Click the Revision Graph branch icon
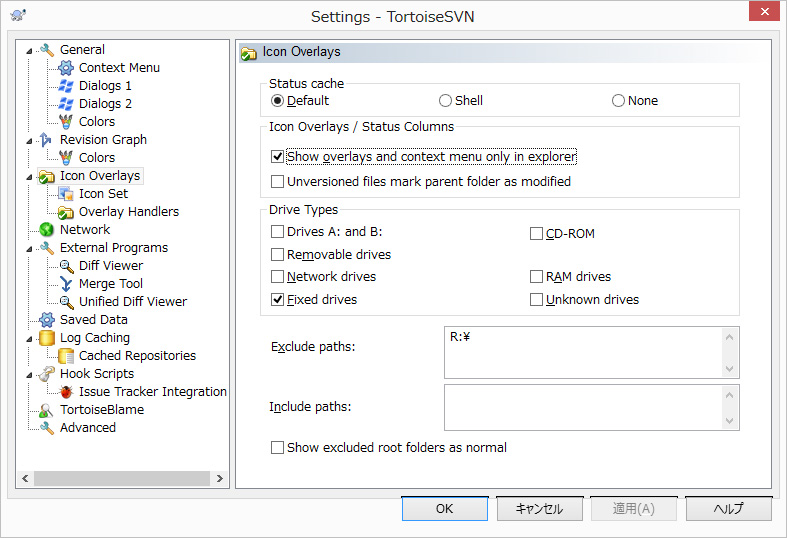 (46, 140)
